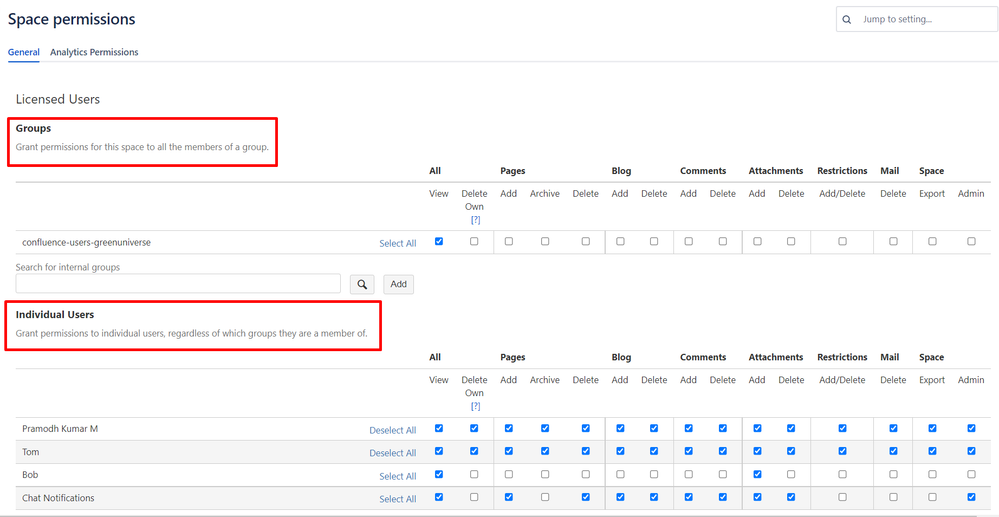Click the Space permissions page title
Image resolution: width=999 pixels, height=517 pixels.
coord(71,19)
